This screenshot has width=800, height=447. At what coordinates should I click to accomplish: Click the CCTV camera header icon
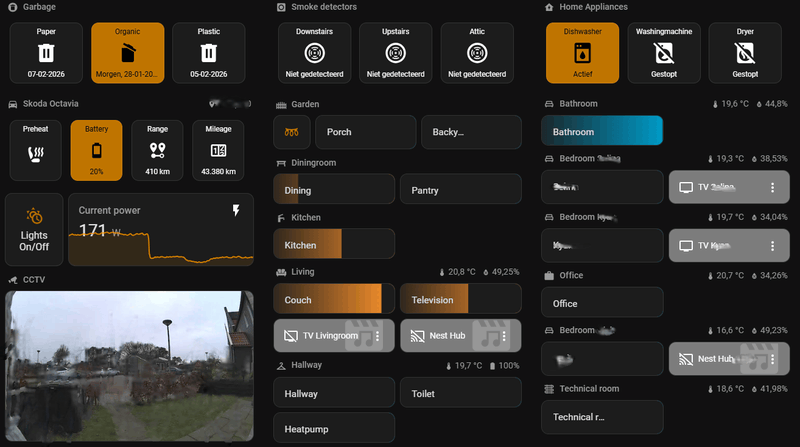point(13,280)
